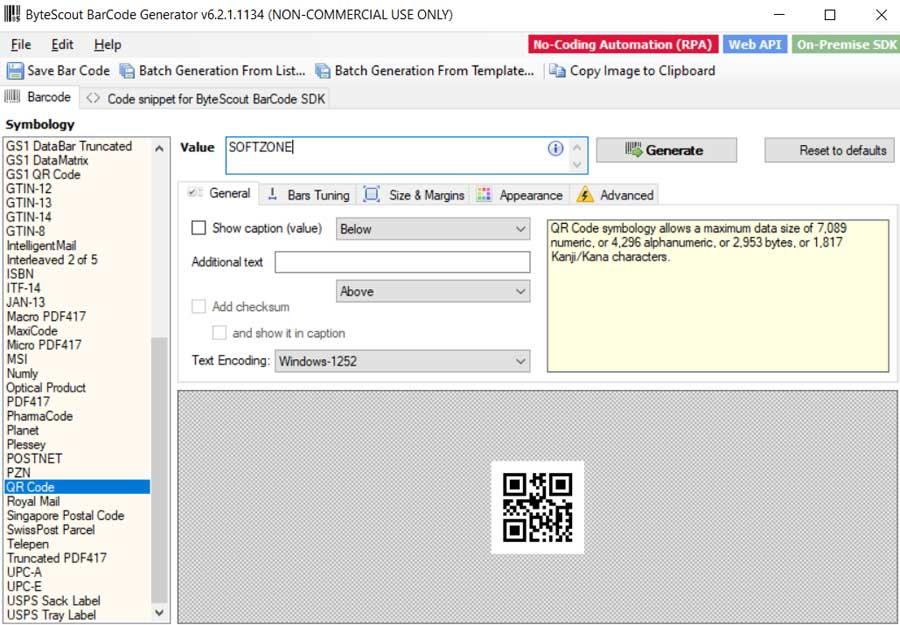The width and height of the screenshot is (900, 625).
Task: Open the Text Encoding Windows-1252 dropdown
Action: [402, 362]
